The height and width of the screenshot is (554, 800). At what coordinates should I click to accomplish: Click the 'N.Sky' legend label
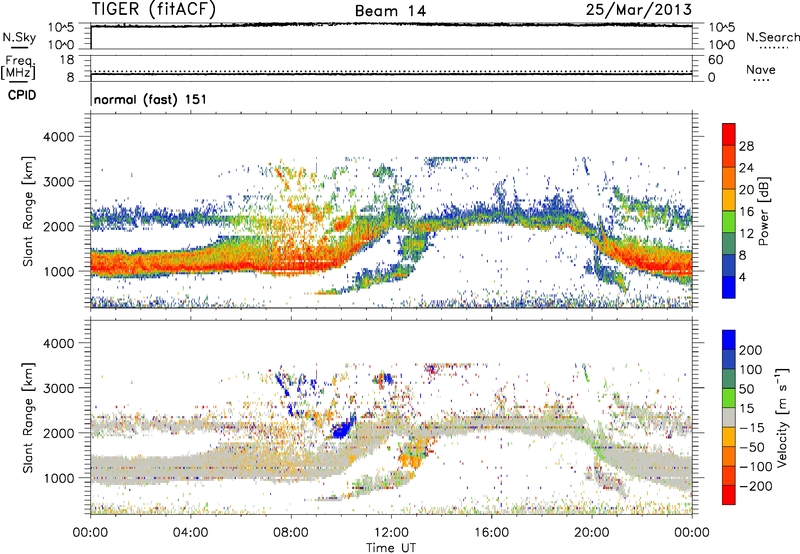tap(19, 37)
